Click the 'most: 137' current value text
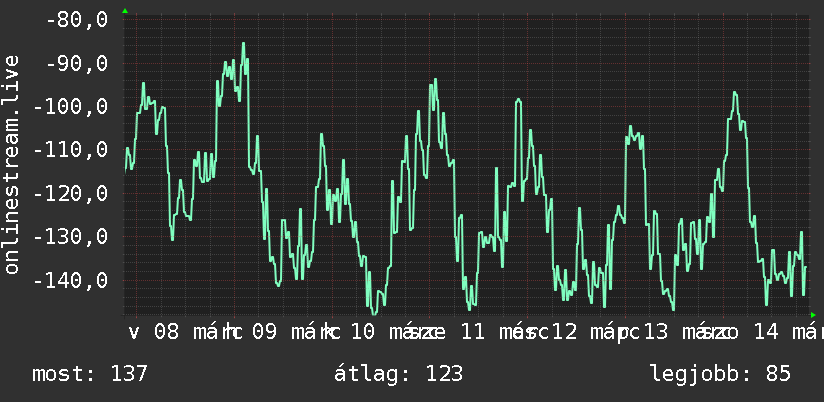The width and height of the screenshot is (824, 402). point(90,374)
